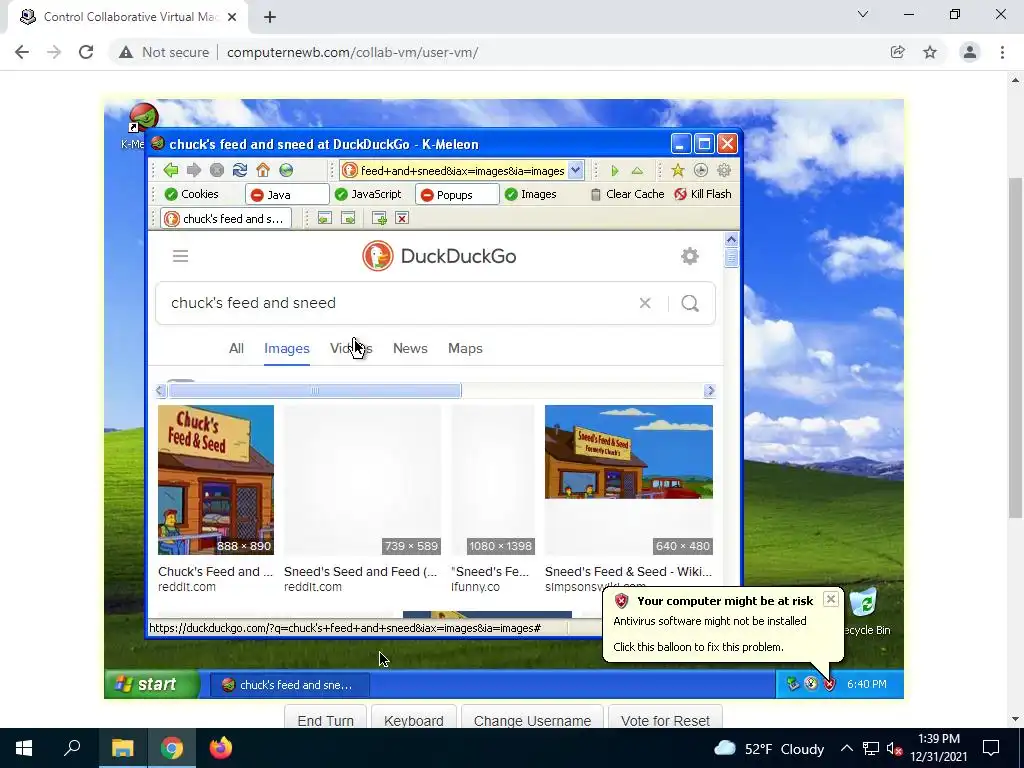Click the green Up triangle icon
This screenshot has height=768, width=1024.
click(637, 171)
